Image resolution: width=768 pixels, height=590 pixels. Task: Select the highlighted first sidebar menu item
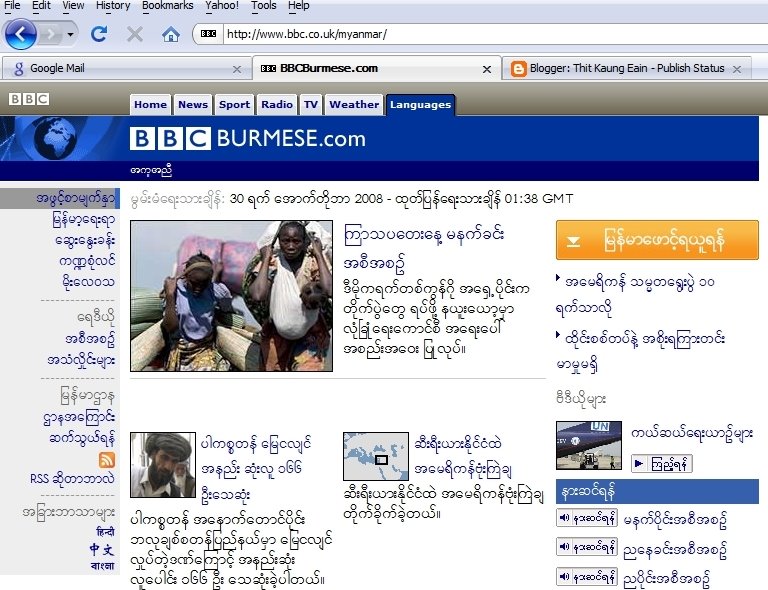[x=60, y=198]
